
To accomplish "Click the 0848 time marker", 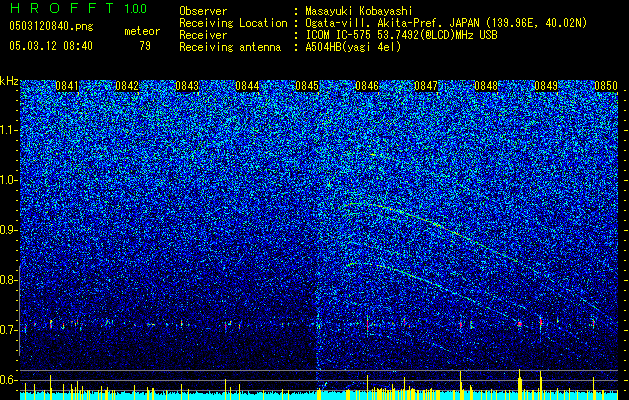I will coord(486,86).
